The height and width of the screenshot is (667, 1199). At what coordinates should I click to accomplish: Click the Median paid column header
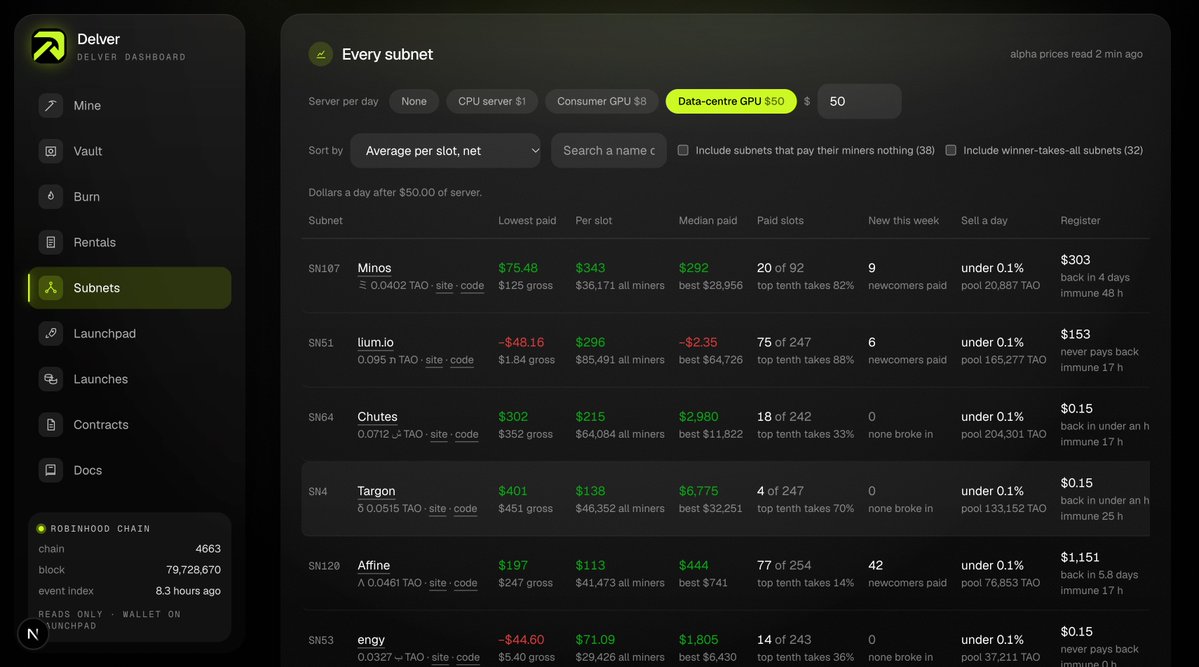(707, 220)
